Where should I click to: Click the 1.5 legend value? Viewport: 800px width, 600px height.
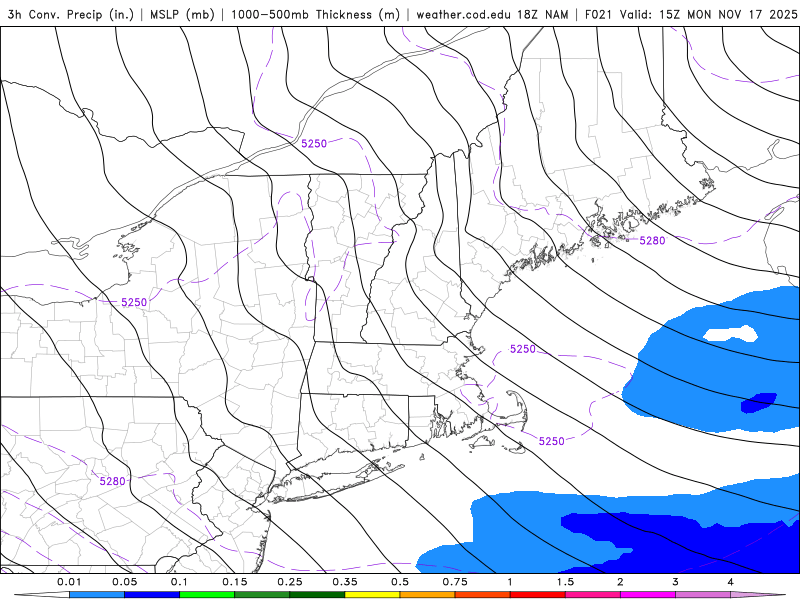coord(565,582)
